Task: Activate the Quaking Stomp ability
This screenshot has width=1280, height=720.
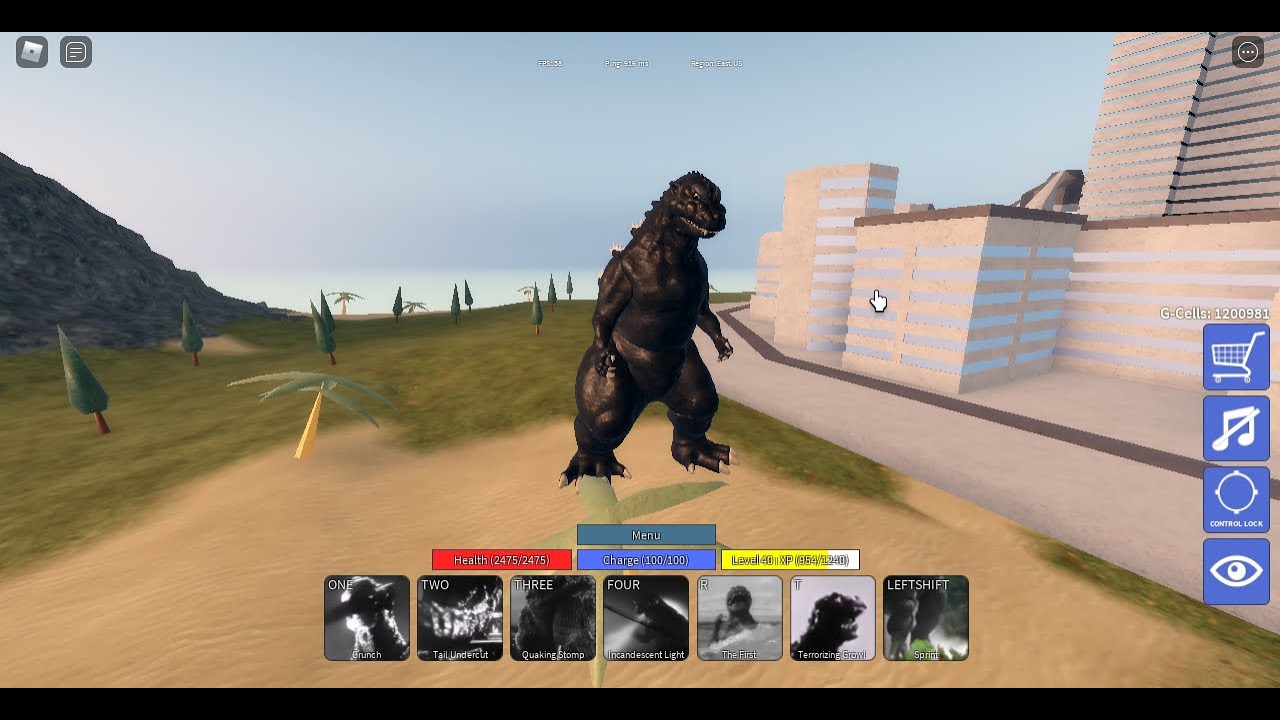Action: 553,618
